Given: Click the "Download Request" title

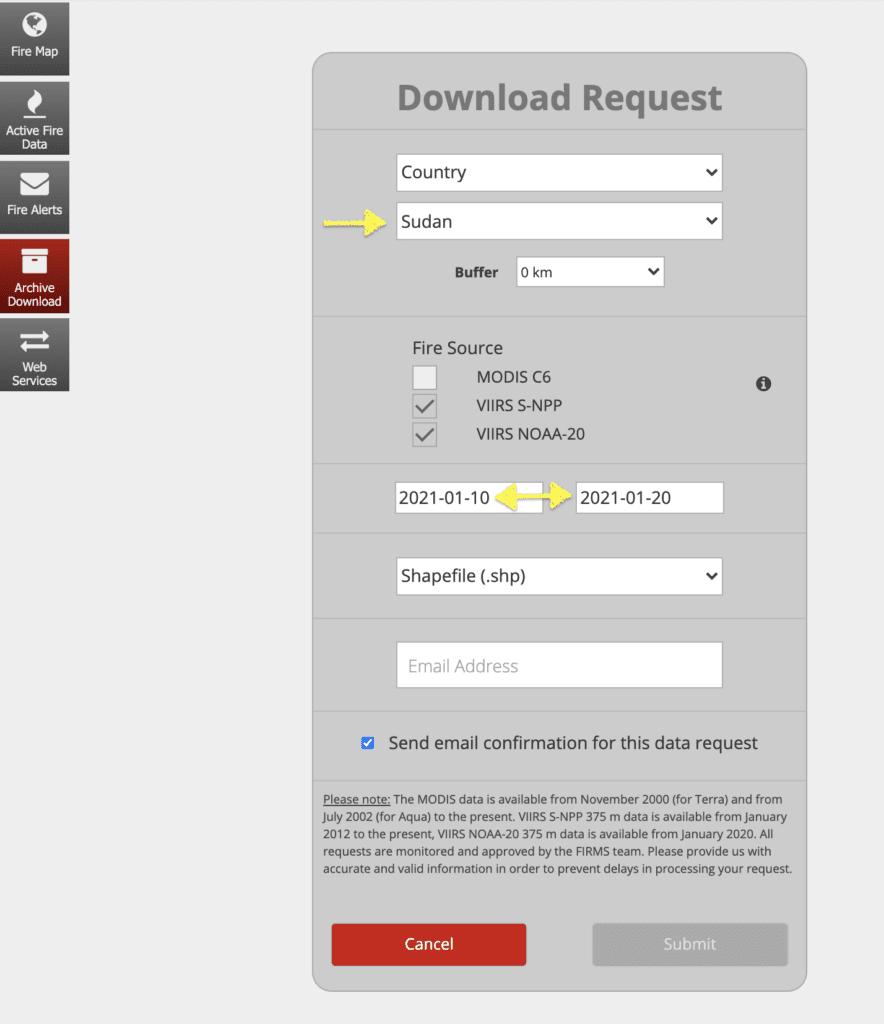Looking at the screenshot, I should (560, 98).
